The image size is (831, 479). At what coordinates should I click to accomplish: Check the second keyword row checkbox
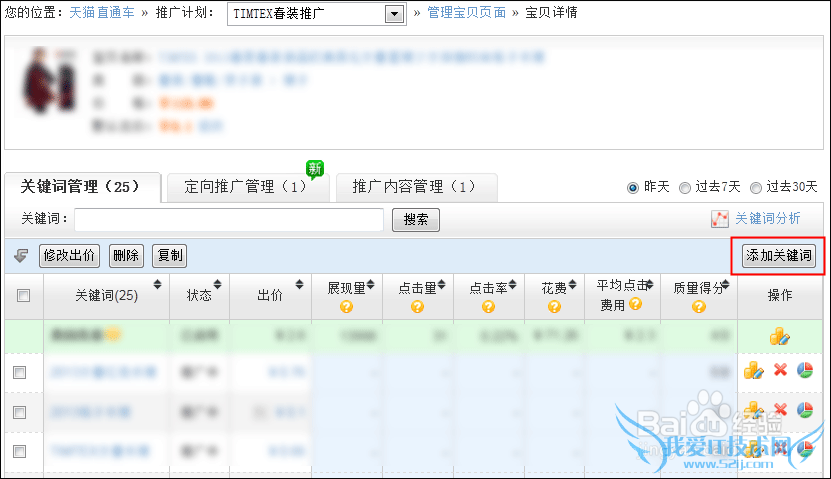point(20,412)
